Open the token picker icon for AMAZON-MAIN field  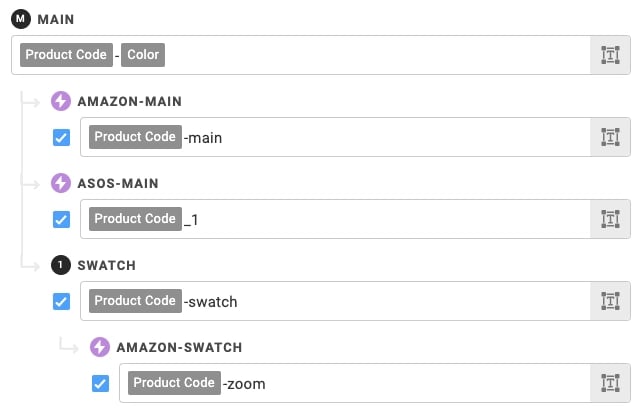pyautogui.click(x=610, y=137)
